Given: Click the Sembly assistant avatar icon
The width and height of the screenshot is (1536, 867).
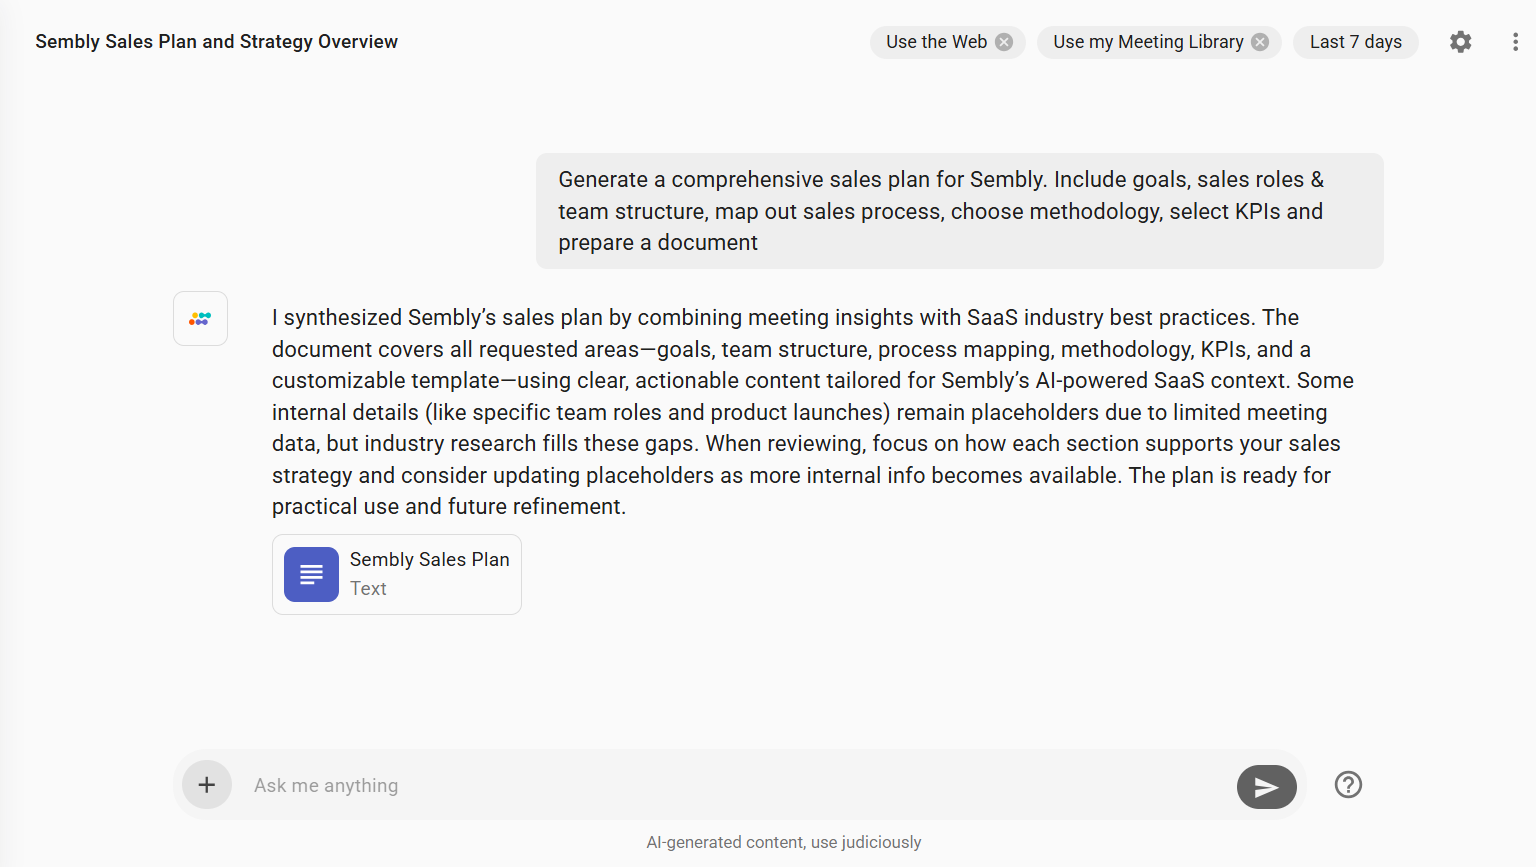Looking at the screenshot, I should pyautogui.click(x=200, y=318).
